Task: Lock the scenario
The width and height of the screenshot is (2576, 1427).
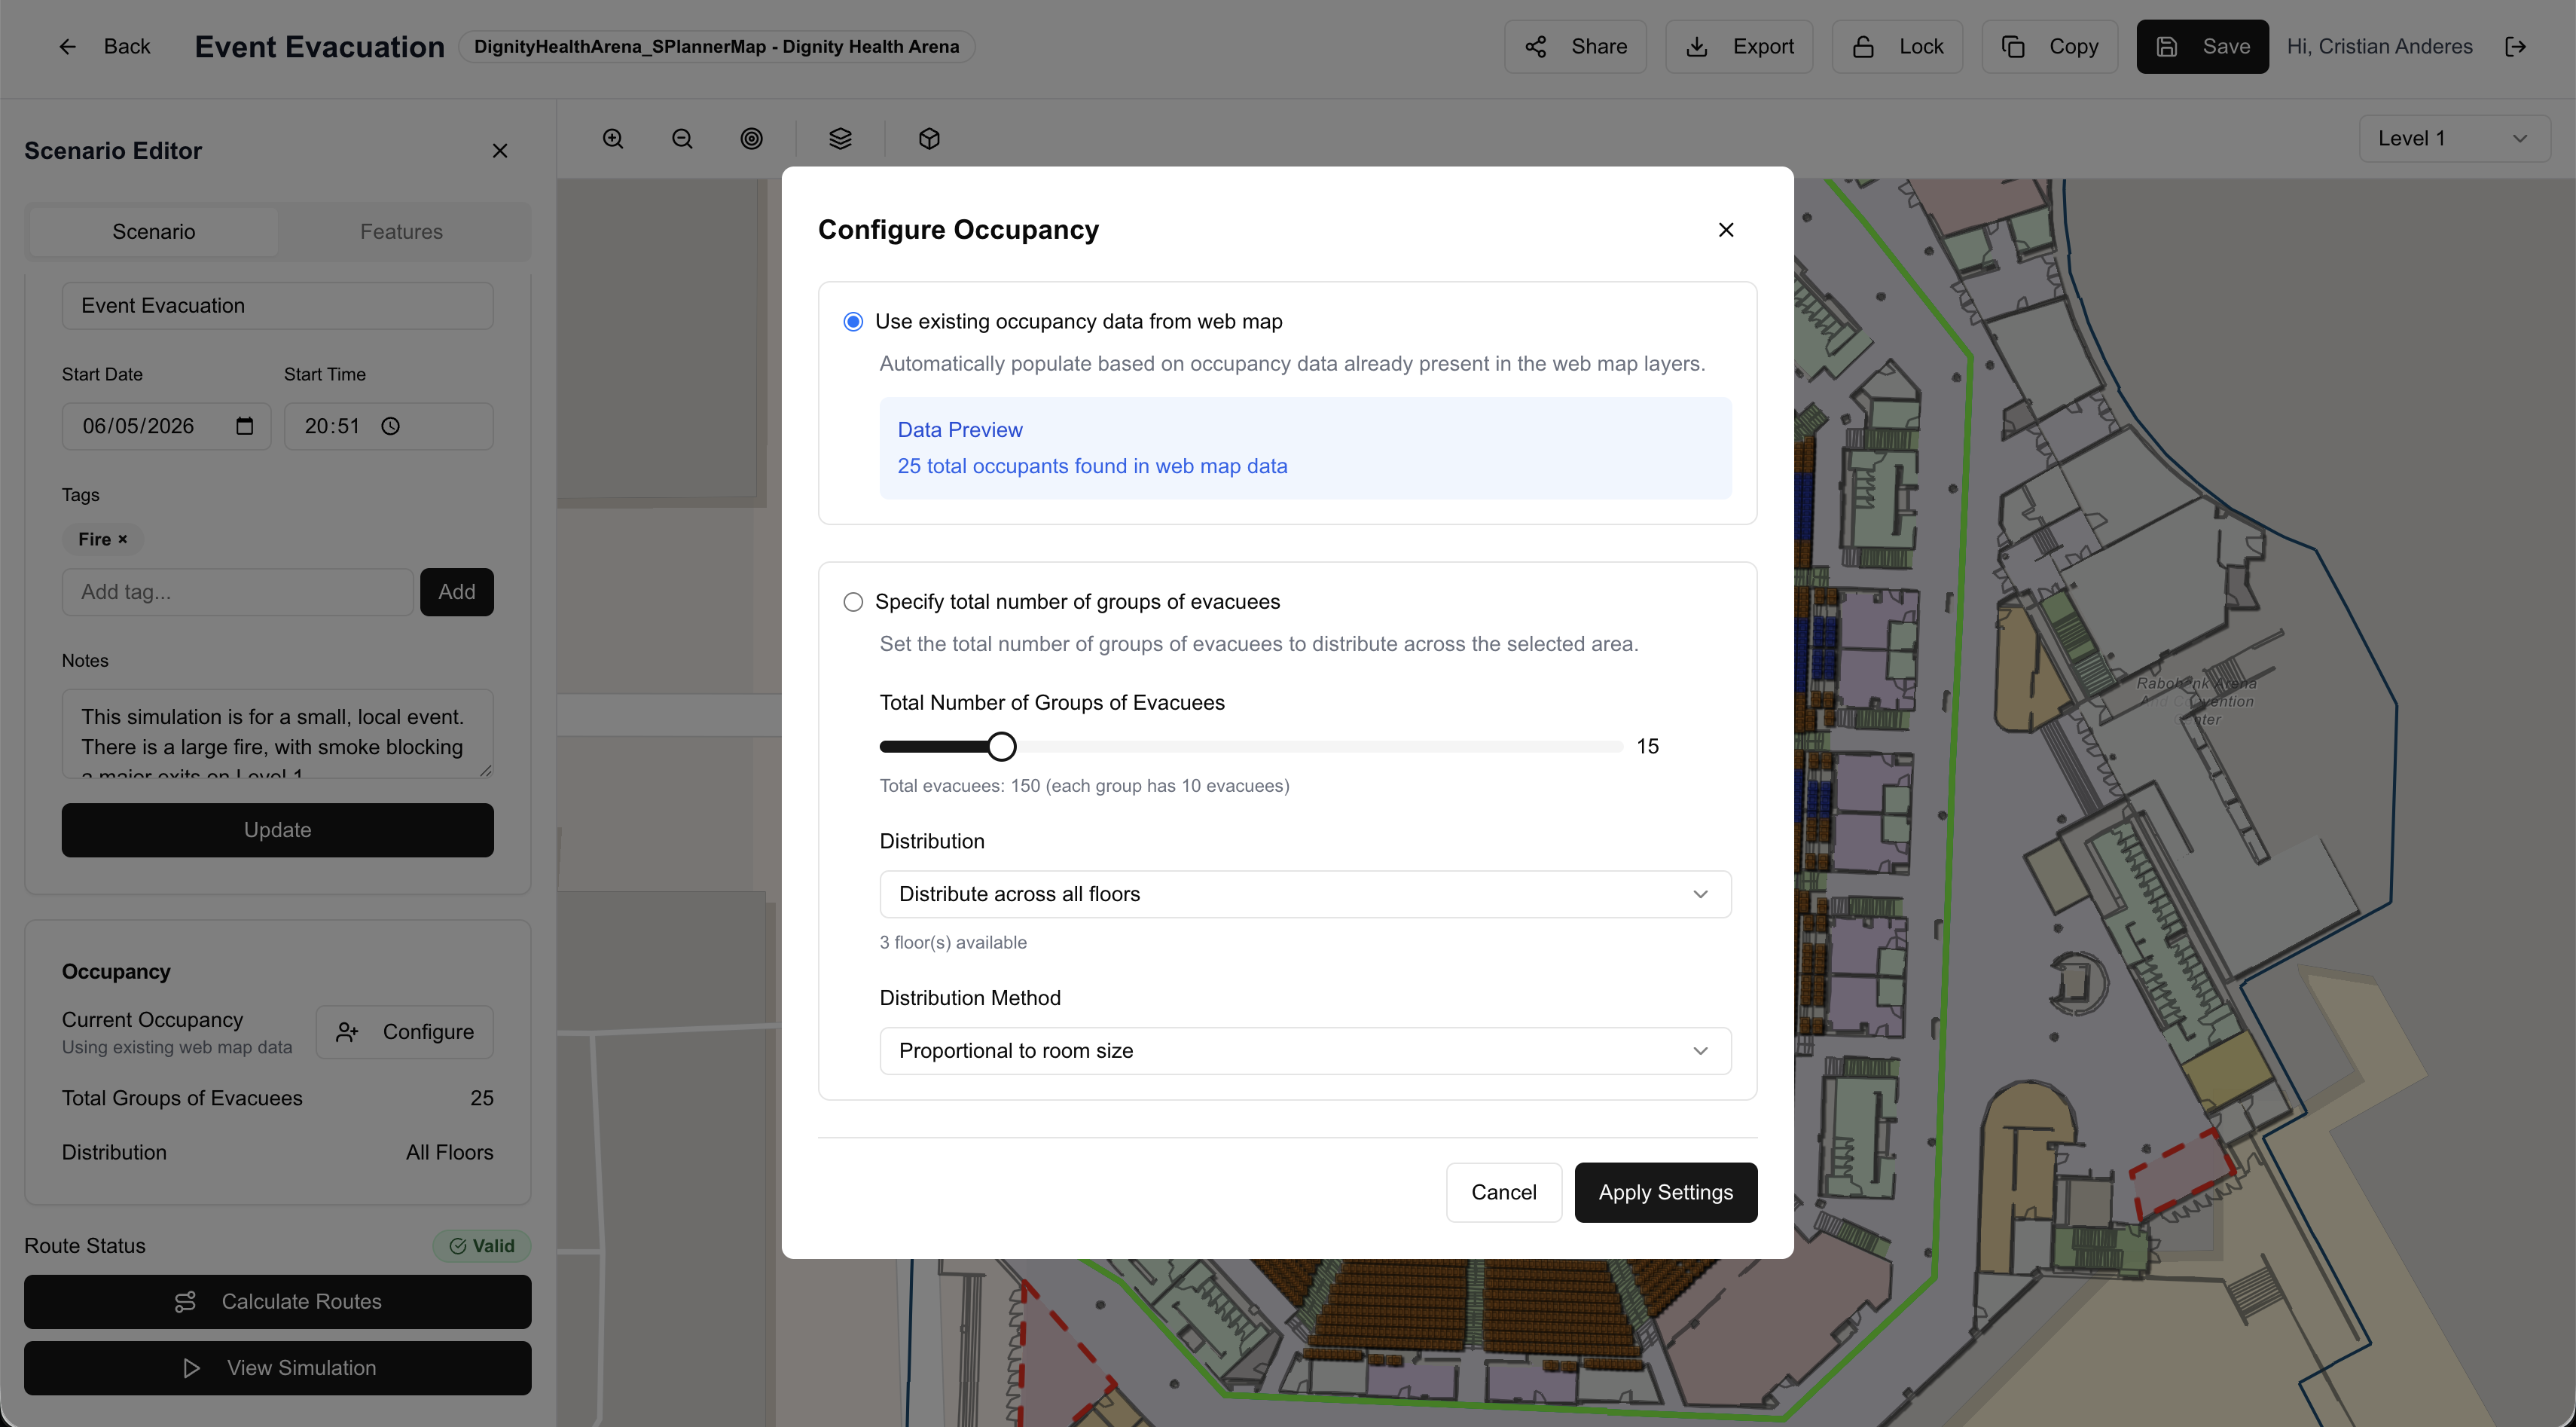Action: click(1897, 46)
